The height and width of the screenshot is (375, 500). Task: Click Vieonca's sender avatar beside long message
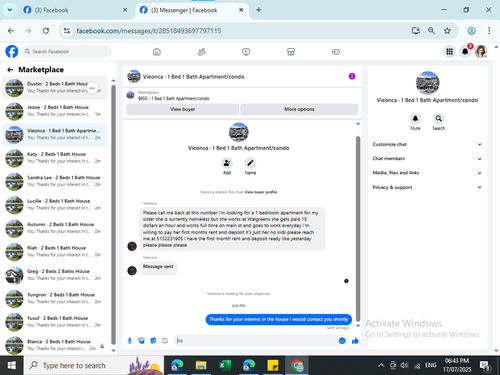(132, 246)
